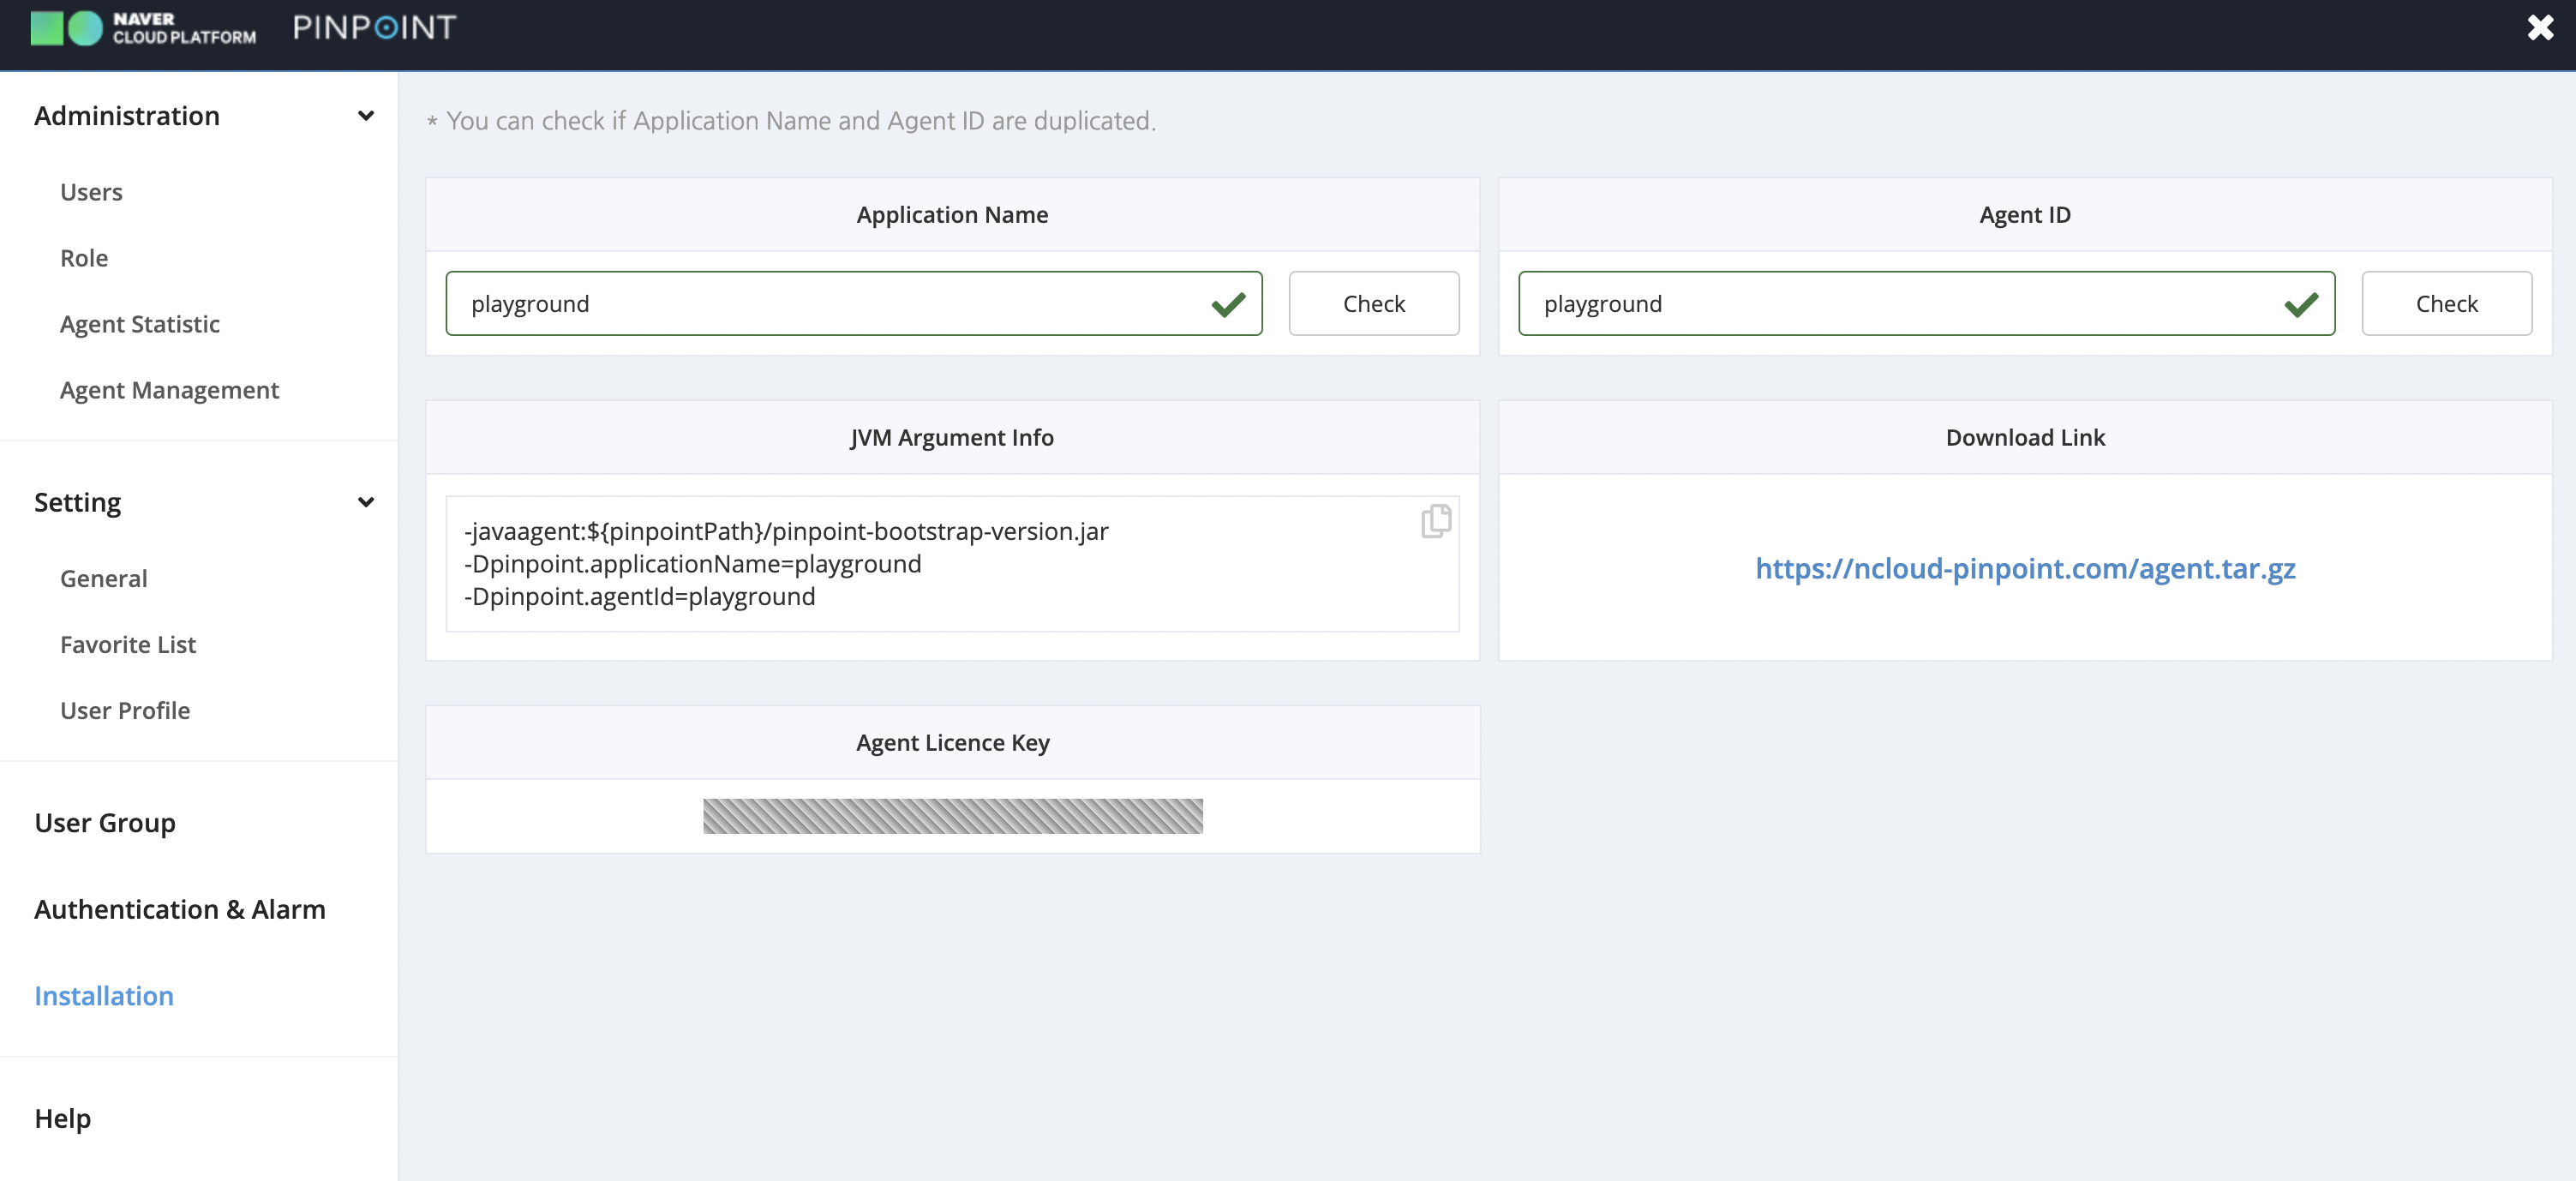Viewport: 2576px width, 1181px height.
Task: Open the agent.tar.gz download link
Action: click(2025, 569)
